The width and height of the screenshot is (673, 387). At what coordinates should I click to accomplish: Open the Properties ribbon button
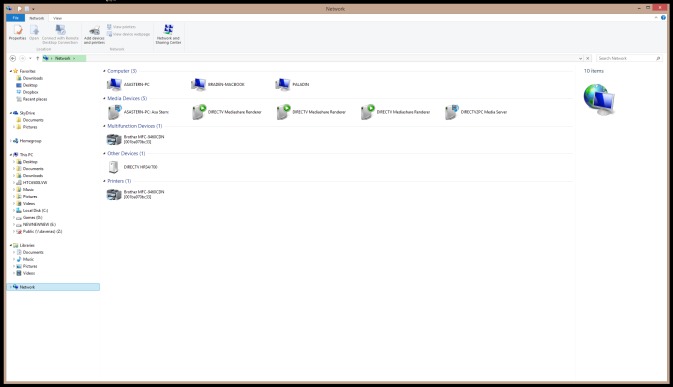(x=17, y=33)
